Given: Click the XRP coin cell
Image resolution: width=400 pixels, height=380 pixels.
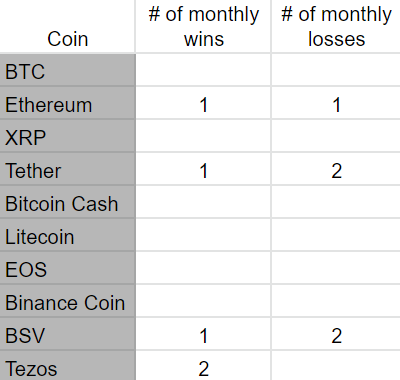Looking at the screenshot, I should tap(67, 136).
